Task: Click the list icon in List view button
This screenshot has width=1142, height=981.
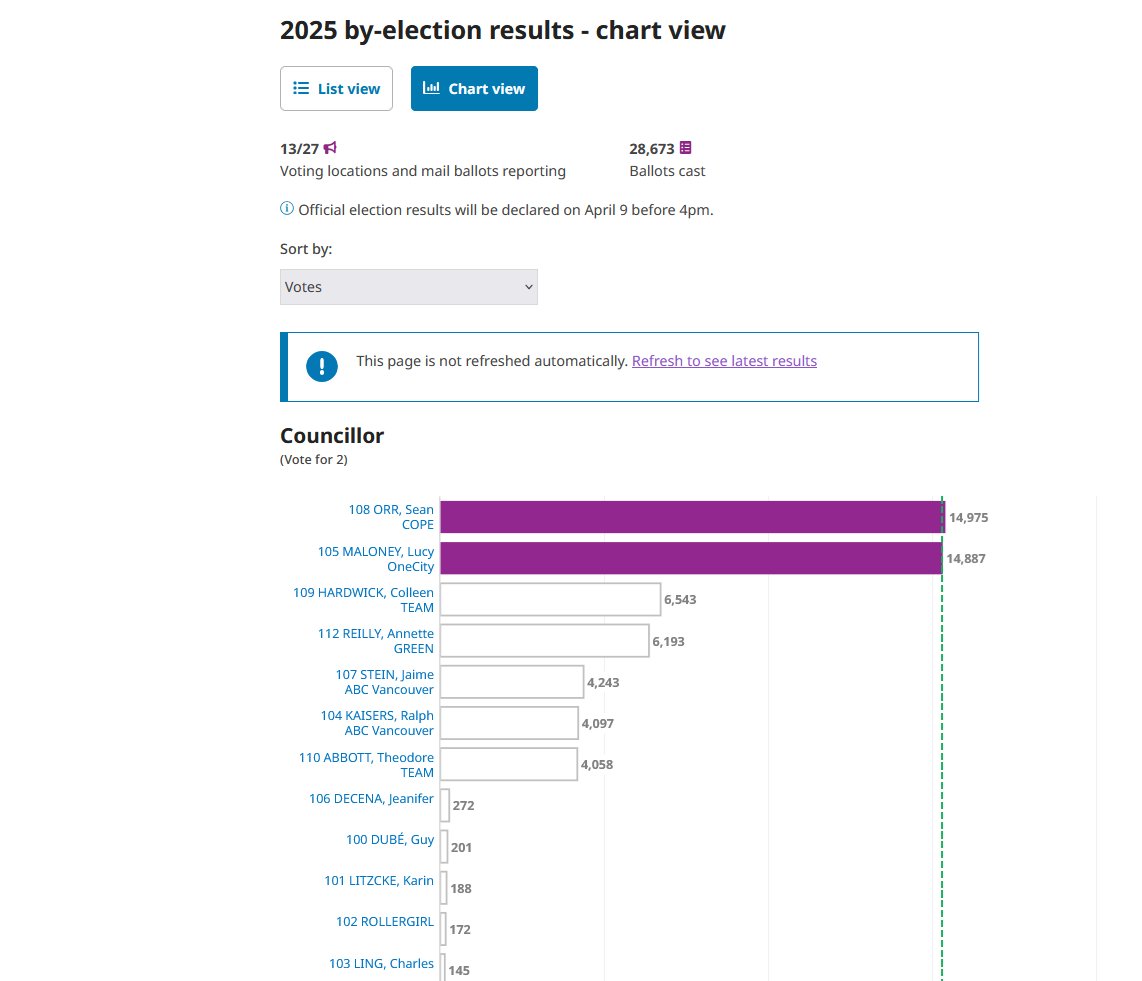Action: pos(301,88)
